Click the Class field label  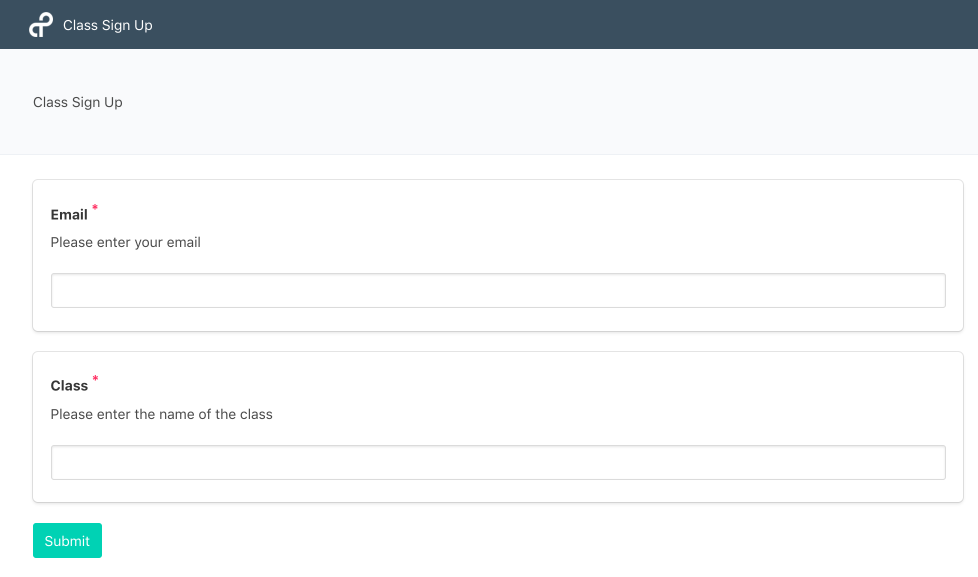[x=70, y=385]
